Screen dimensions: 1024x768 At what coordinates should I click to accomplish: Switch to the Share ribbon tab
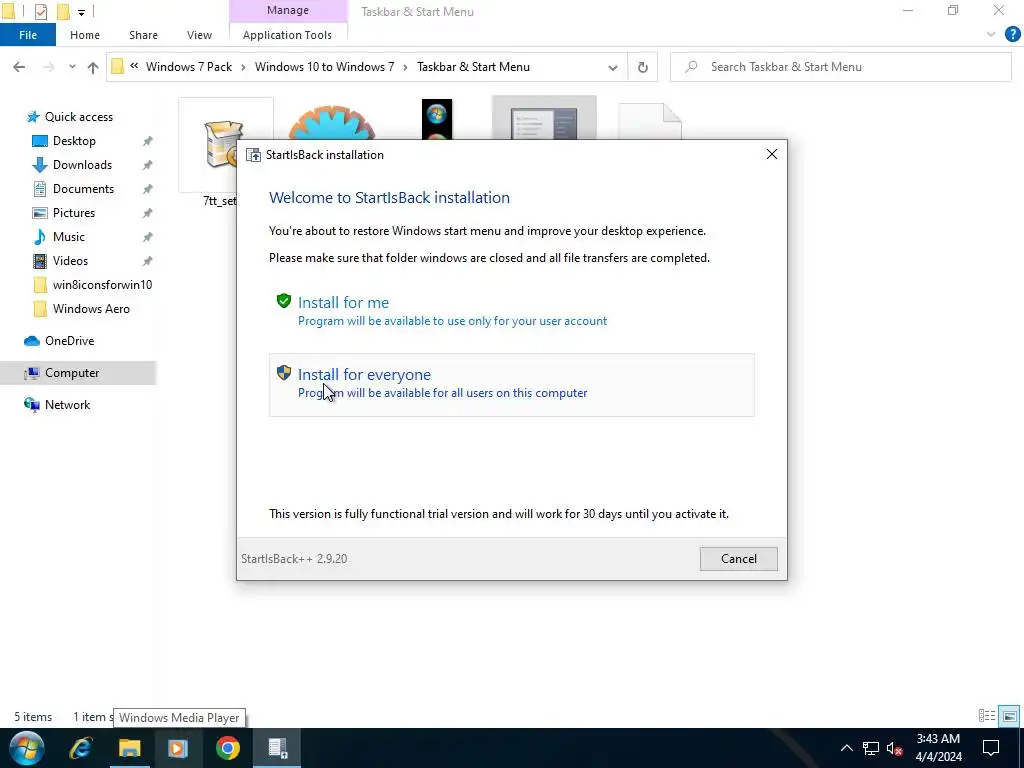tap(143, 35)
